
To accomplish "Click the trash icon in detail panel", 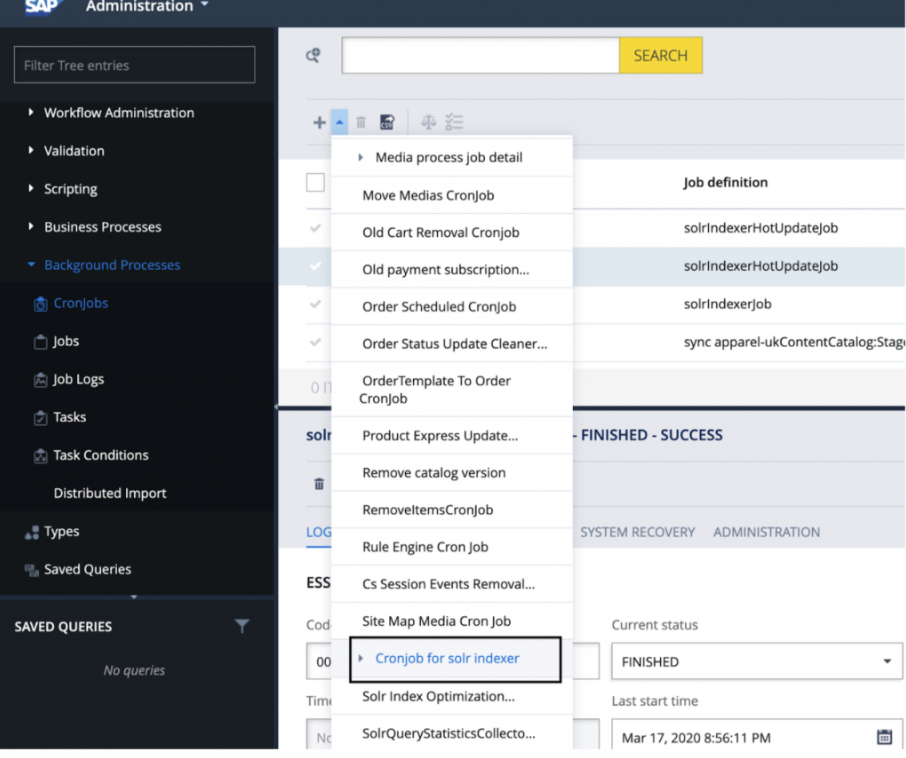I will point(319,484).
